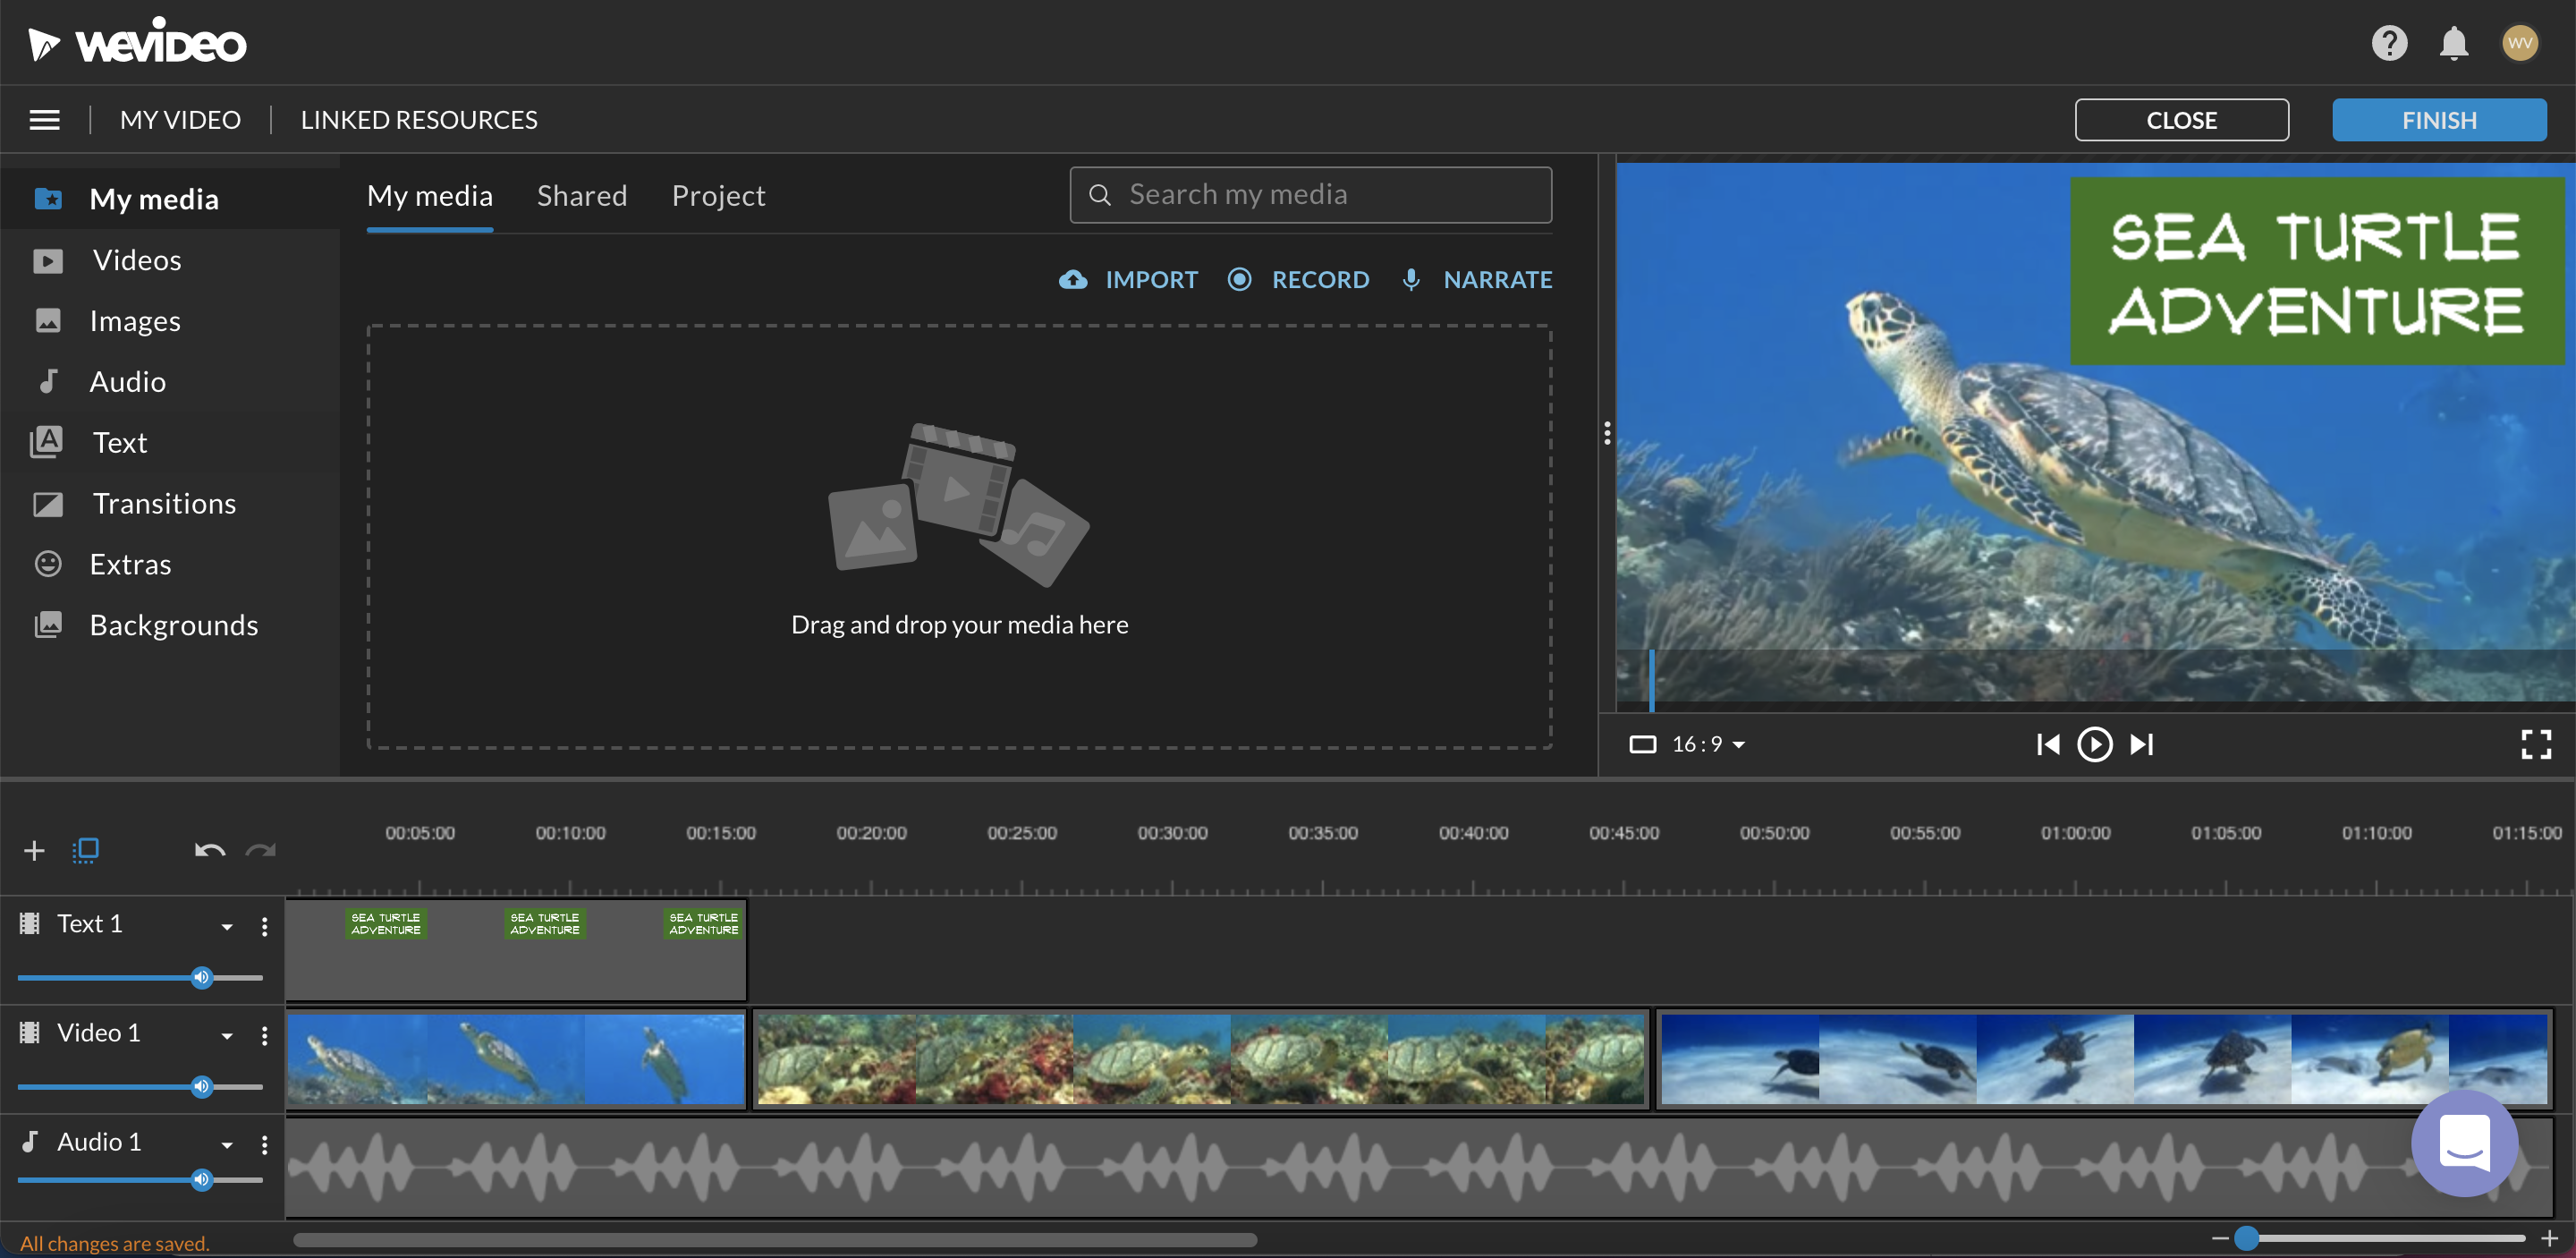Screen dimensions: 2576x1258
Task: Click the sea turtle video clip thumbnail
Action: click(x=514, y=1059)
